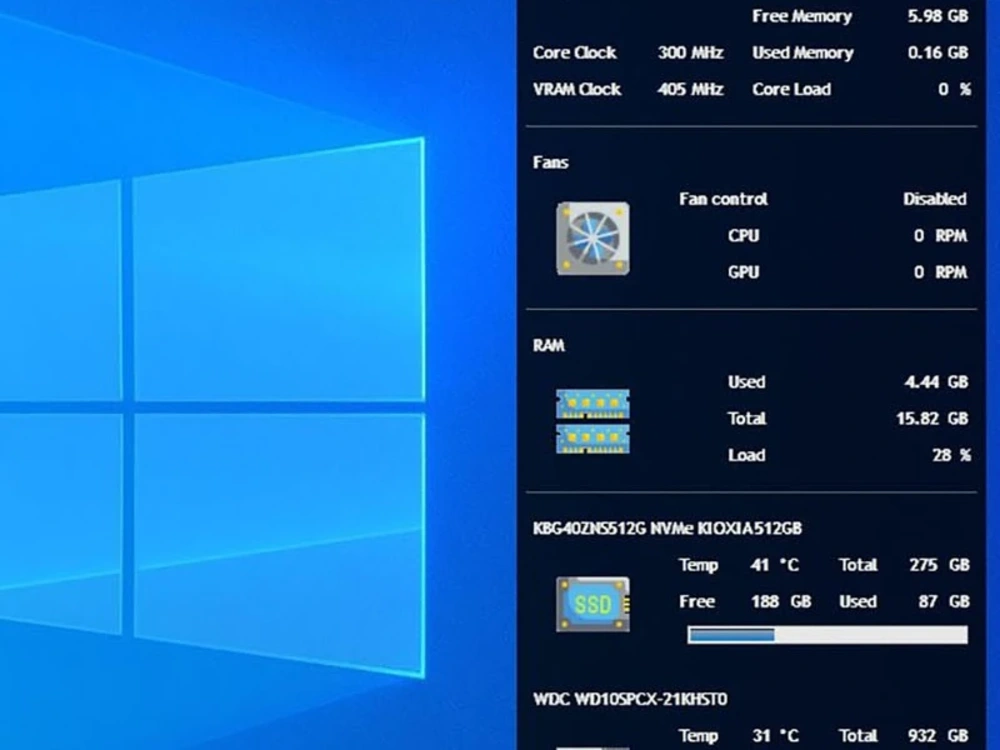Click the CPU fan '0 RPM' value

point(940,236)
